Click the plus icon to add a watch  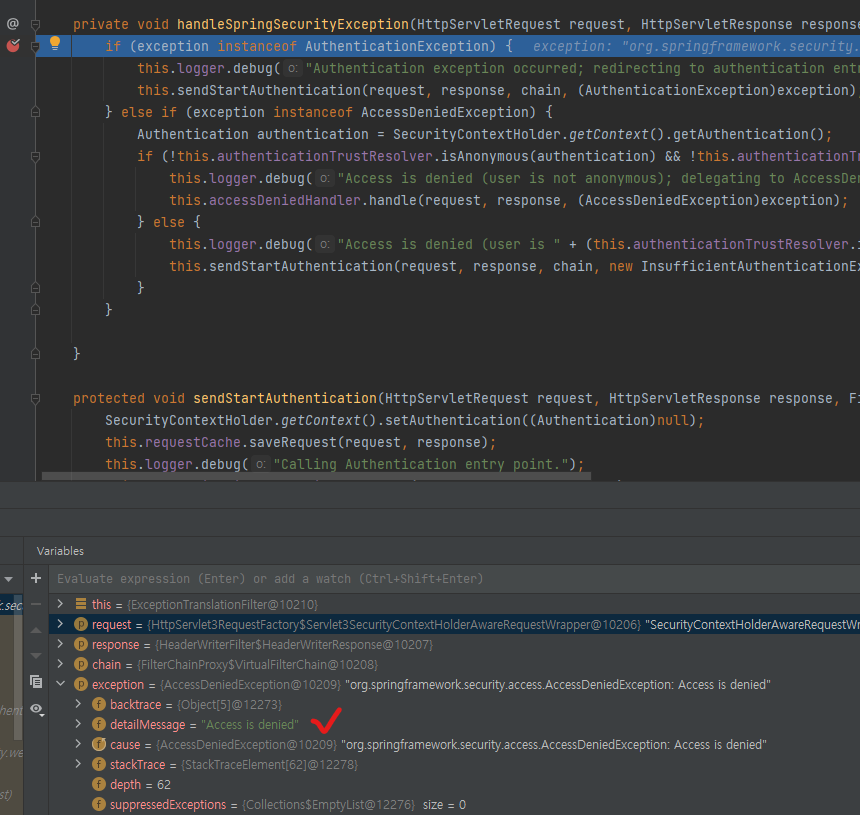point(36,578)
